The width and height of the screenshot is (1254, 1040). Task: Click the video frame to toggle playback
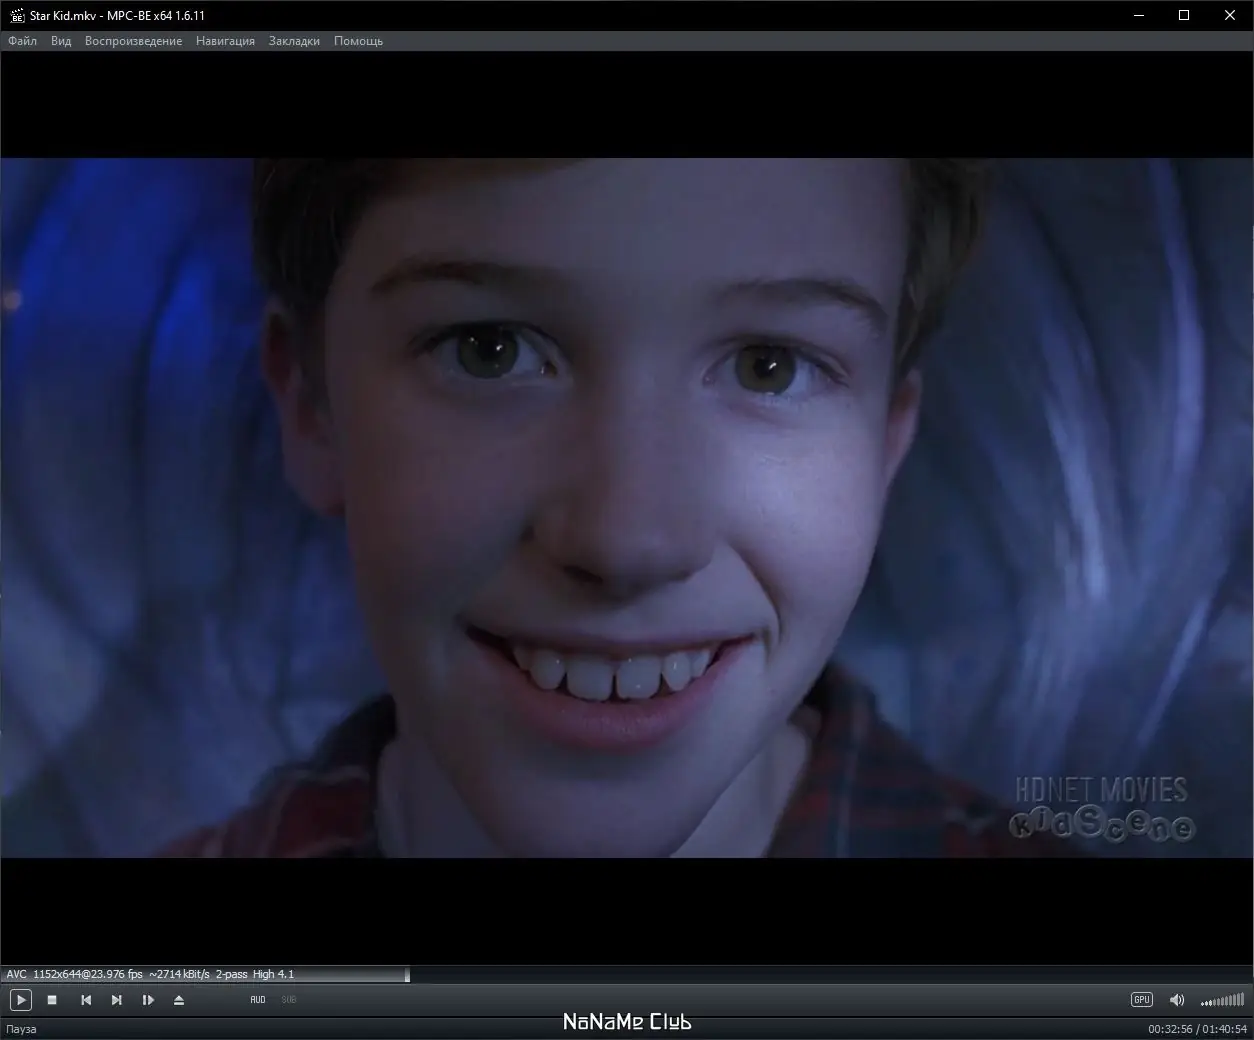pos(627,507)
